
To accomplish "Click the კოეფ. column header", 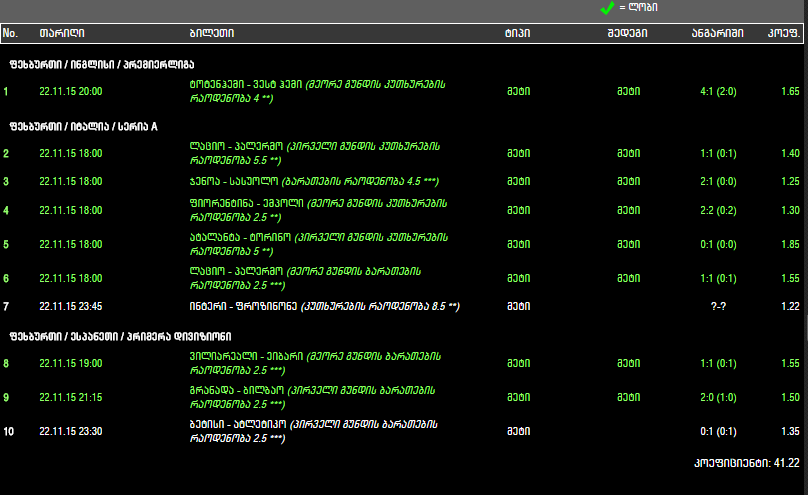I will click(x=784, y=33).
